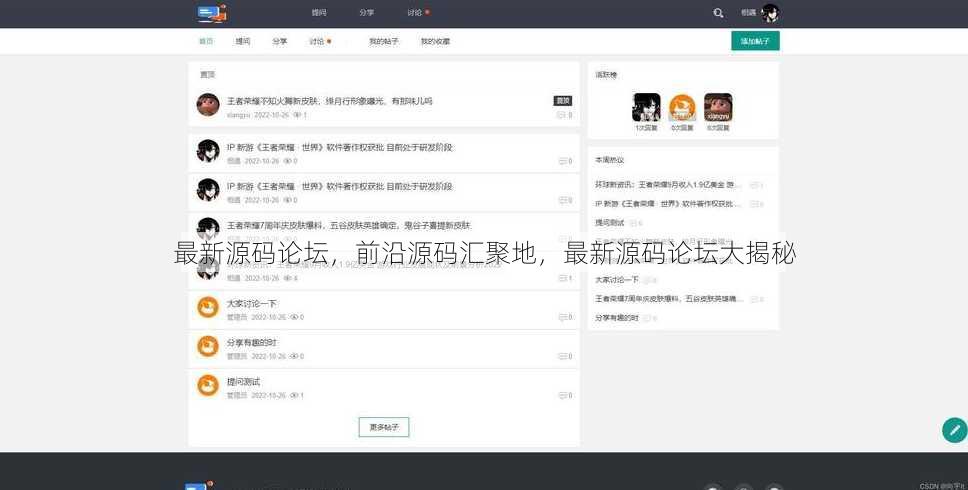Open the user avatar in top header
The width and height of the screenshot is (968, 490).
tap(770, 12)
